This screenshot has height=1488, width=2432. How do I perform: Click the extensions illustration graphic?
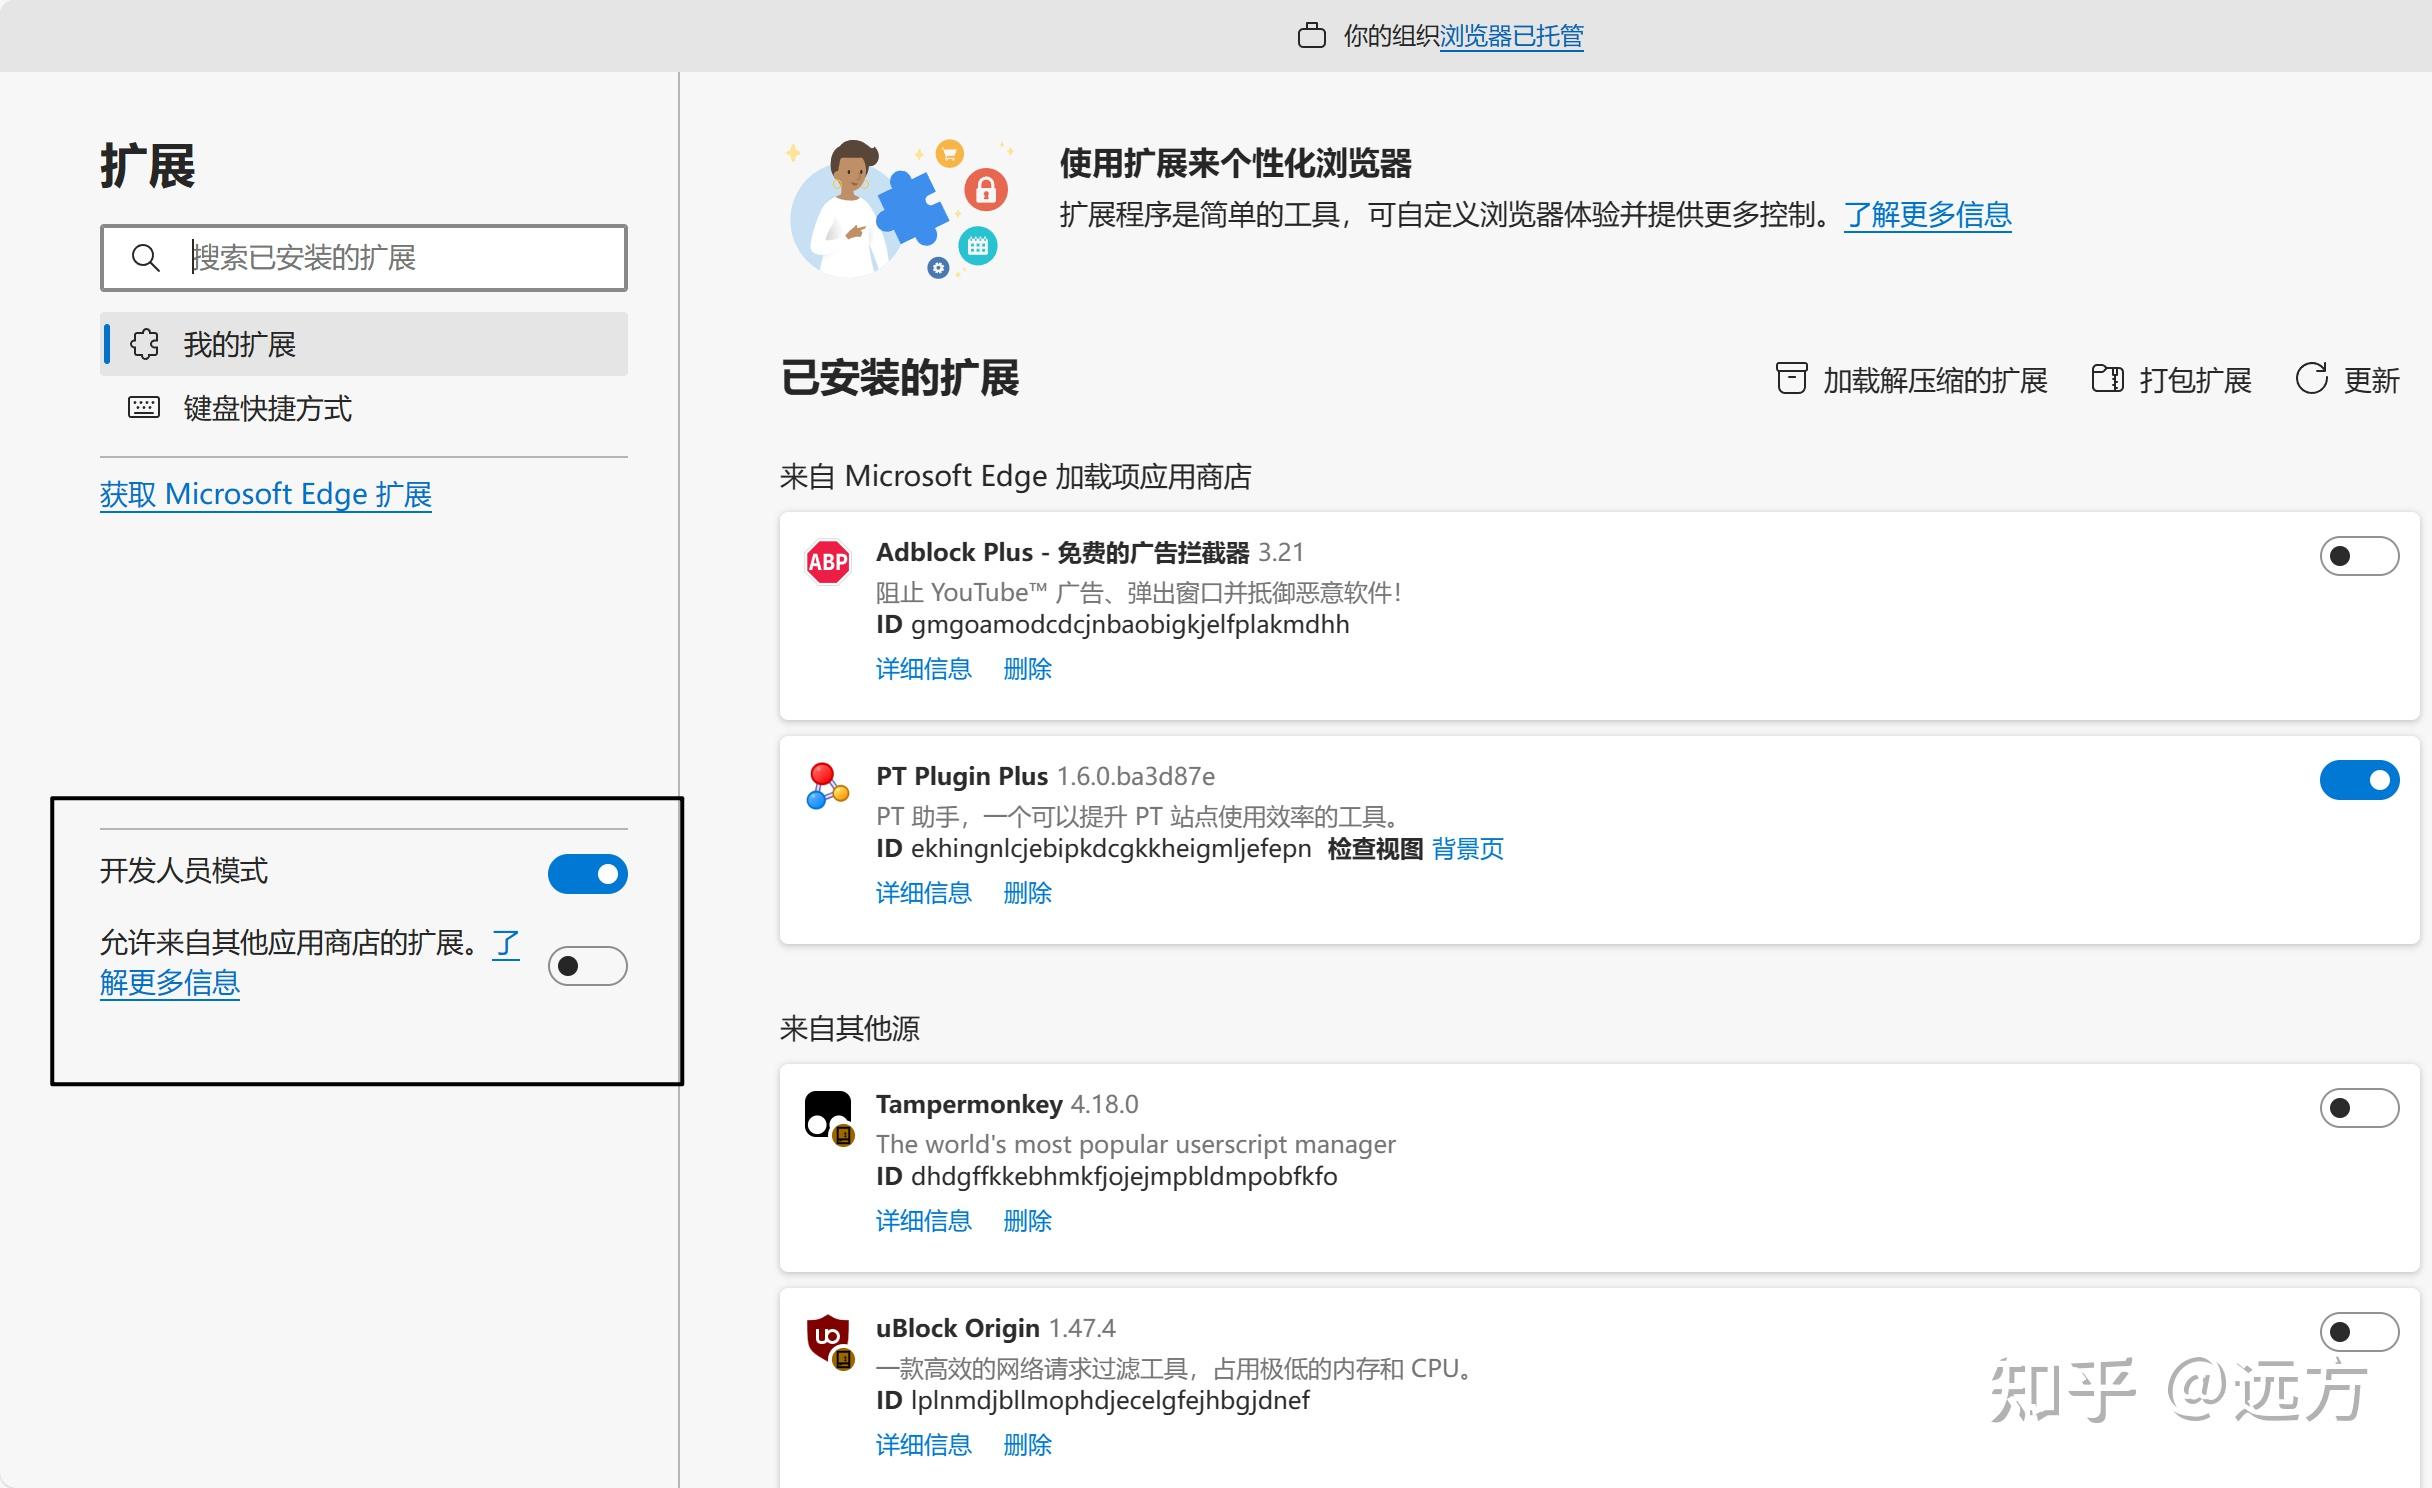coord(897,207)
